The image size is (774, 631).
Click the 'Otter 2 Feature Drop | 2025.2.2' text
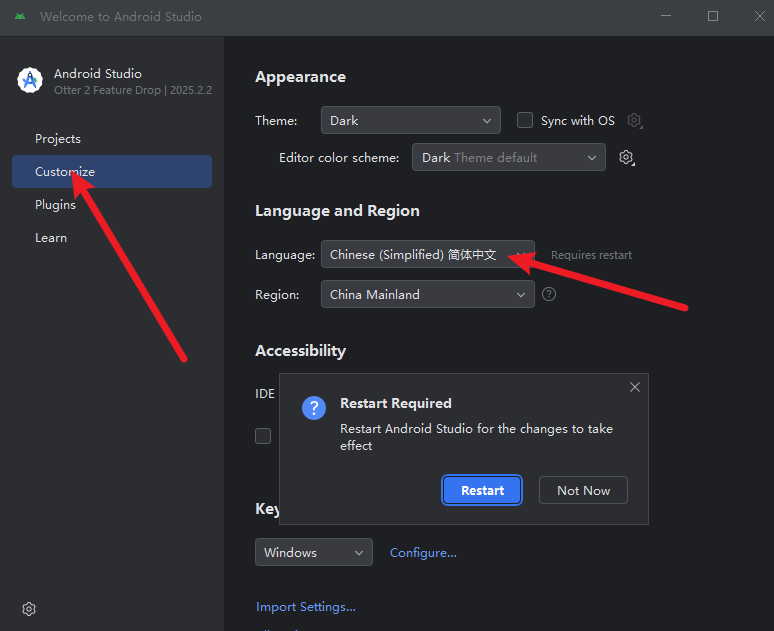pyautogui.click(x=133, y=90)
